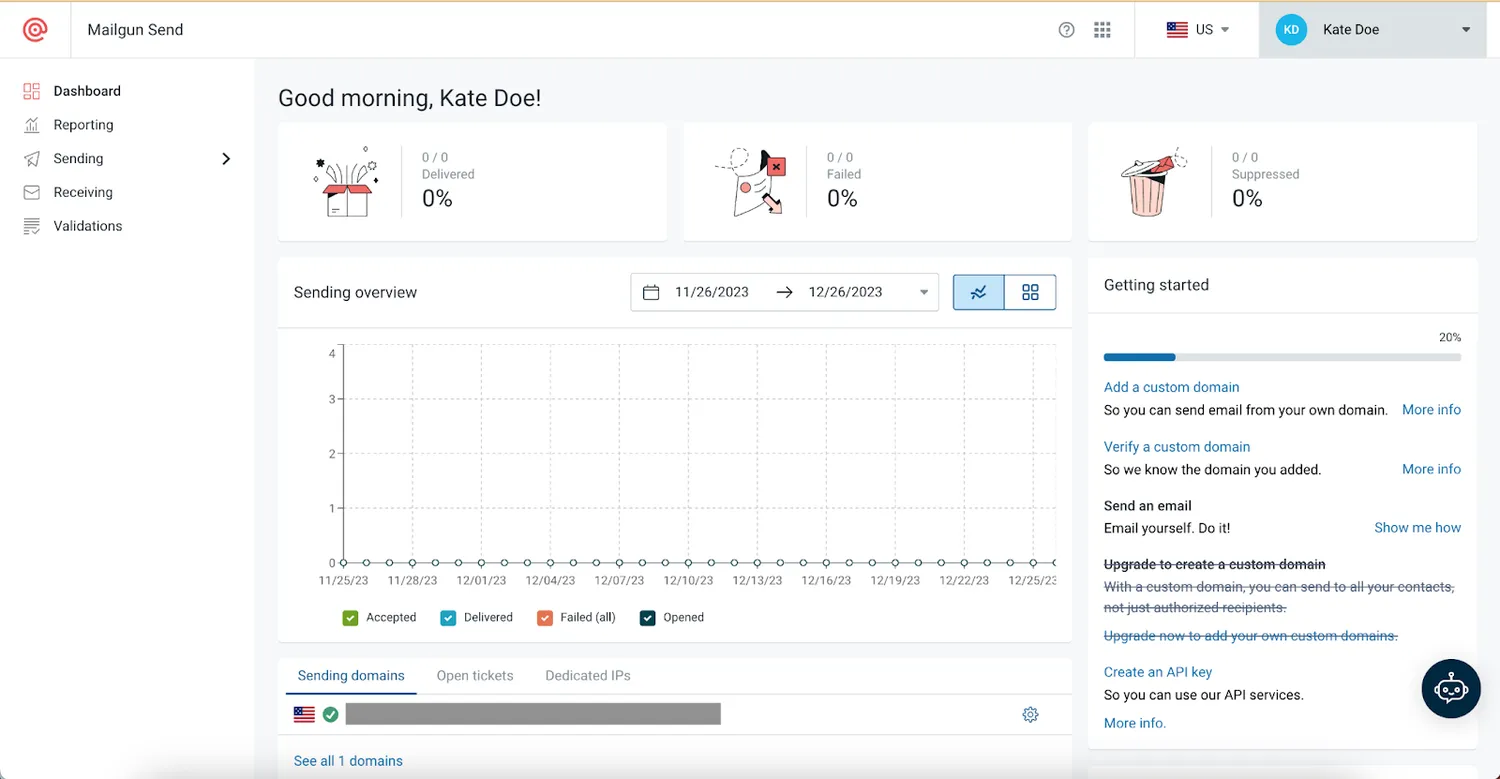Select the Sending domains tab

pyautogui.click(x=351, y=676)
